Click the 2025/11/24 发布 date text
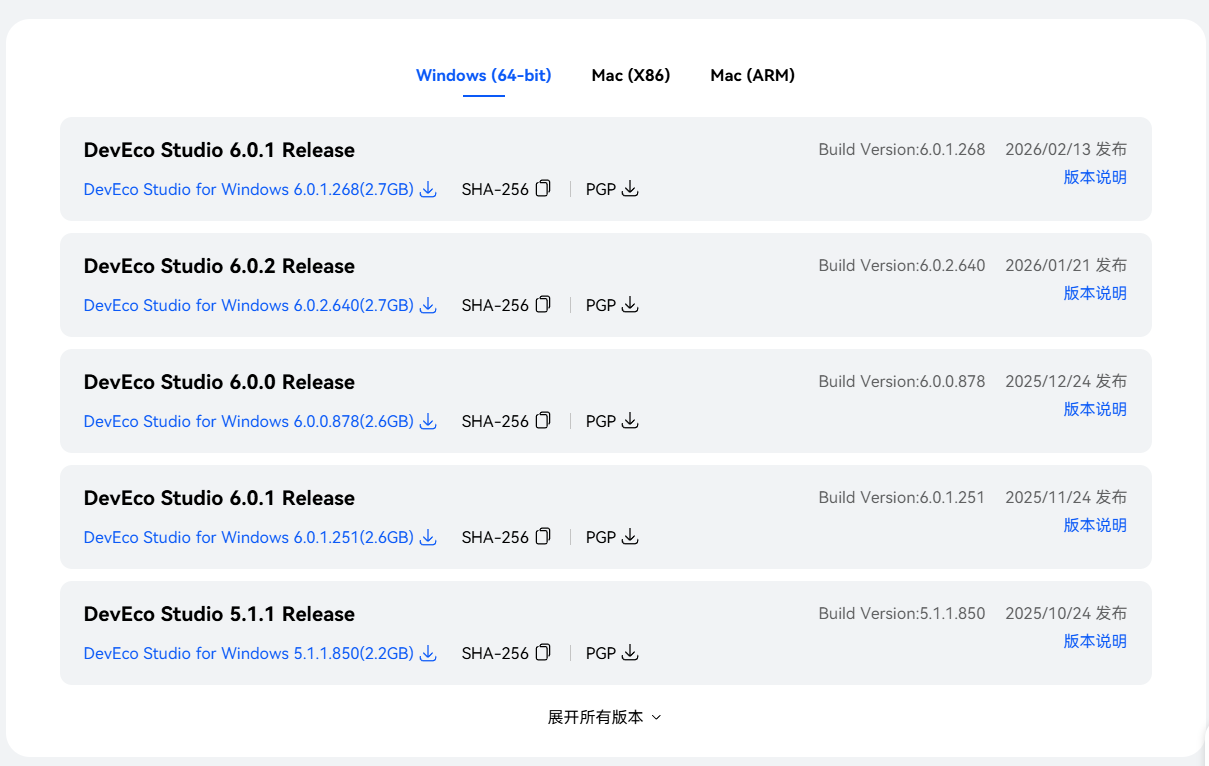The image size is (1209, 766). pos(1066,497)
